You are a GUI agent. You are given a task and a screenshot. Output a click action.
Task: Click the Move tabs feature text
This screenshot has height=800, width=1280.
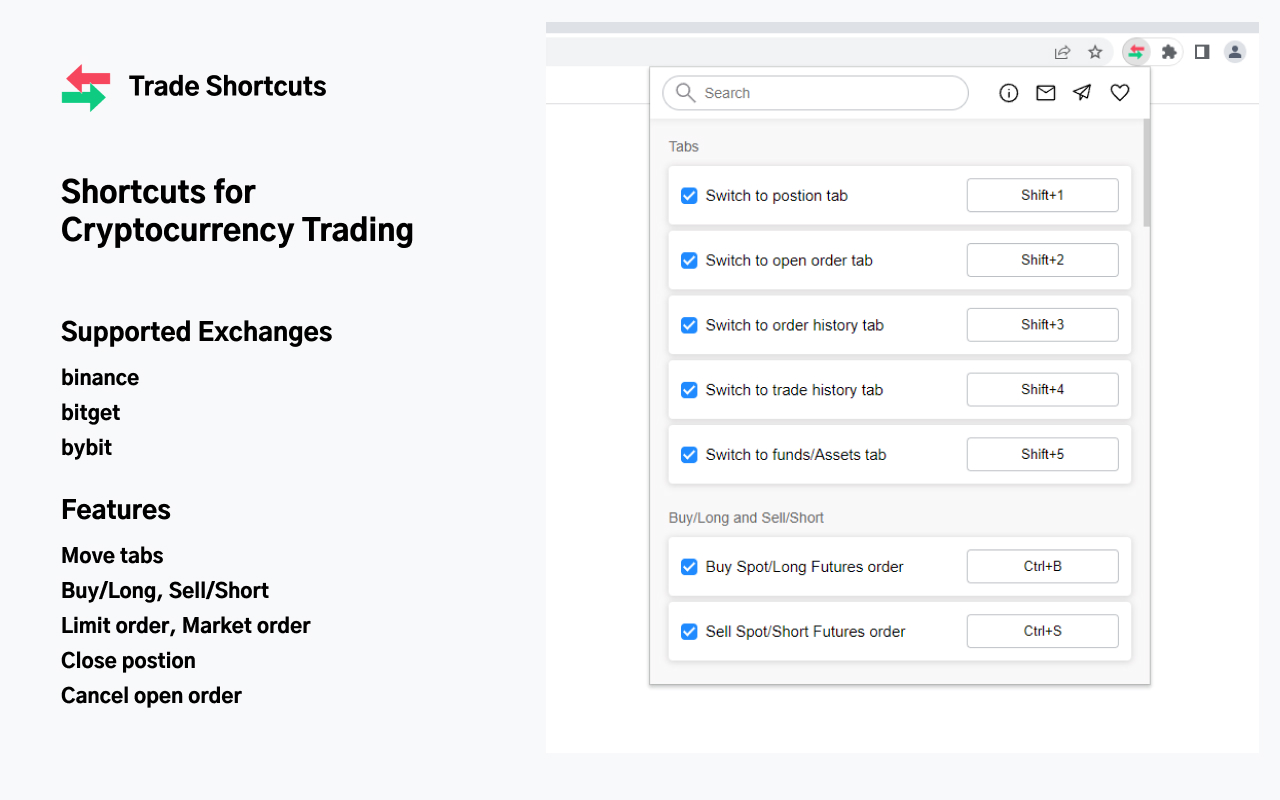click(x=112, y=556)
